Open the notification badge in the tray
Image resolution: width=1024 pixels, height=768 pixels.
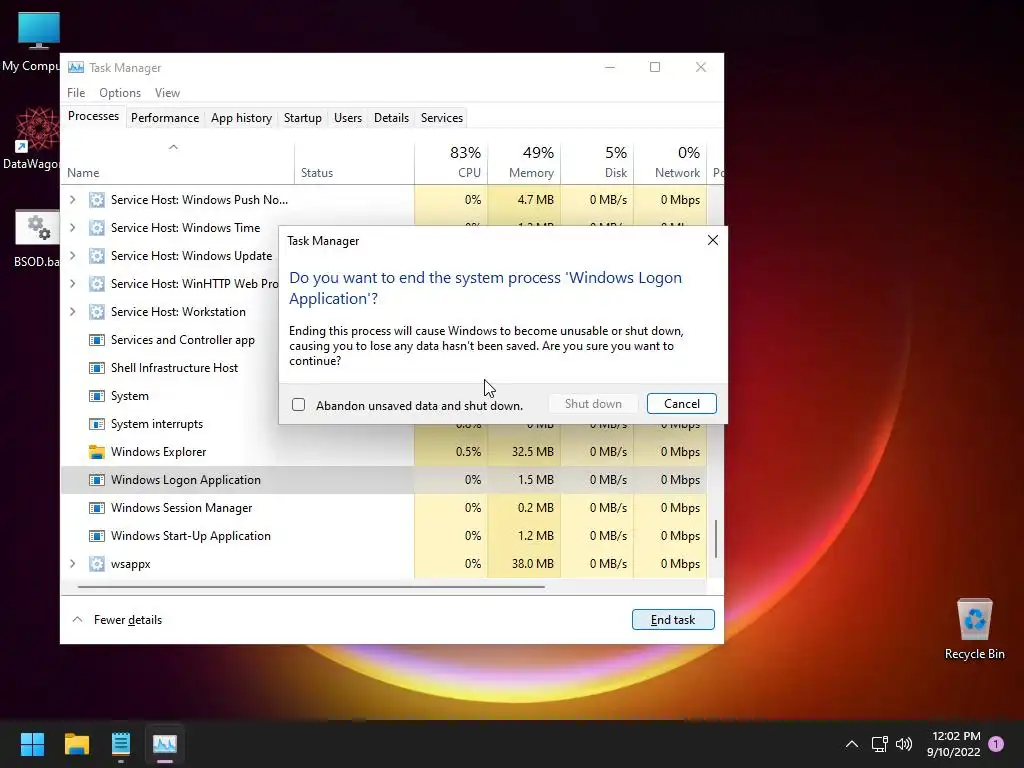point(996,744)
